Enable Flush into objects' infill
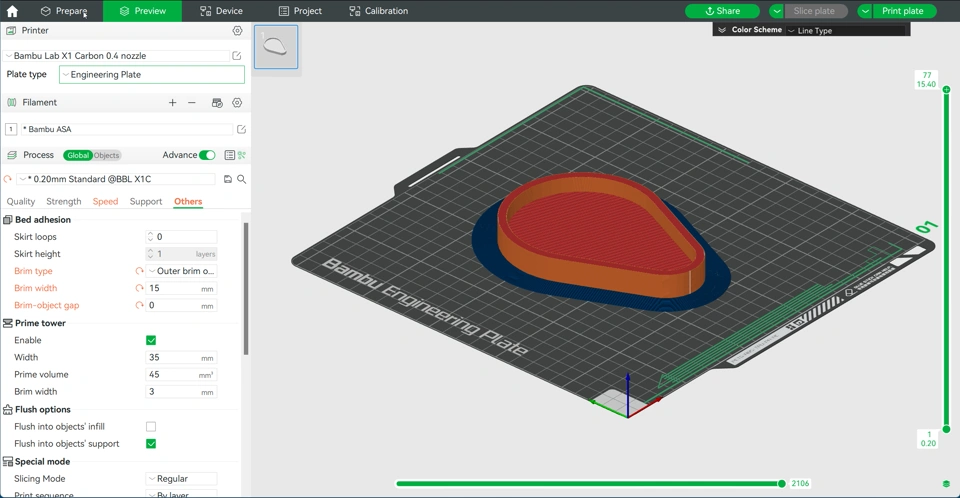The width and height of the screenshot is (960, 498). pyautogui.click(x=151, y=427)
